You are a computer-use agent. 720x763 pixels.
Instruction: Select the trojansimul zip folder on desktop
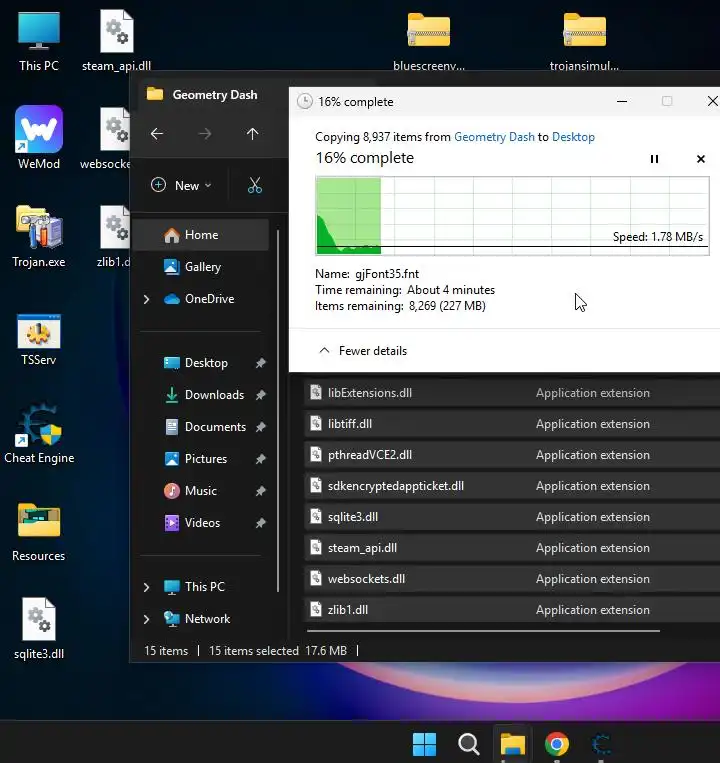point(584,41)
